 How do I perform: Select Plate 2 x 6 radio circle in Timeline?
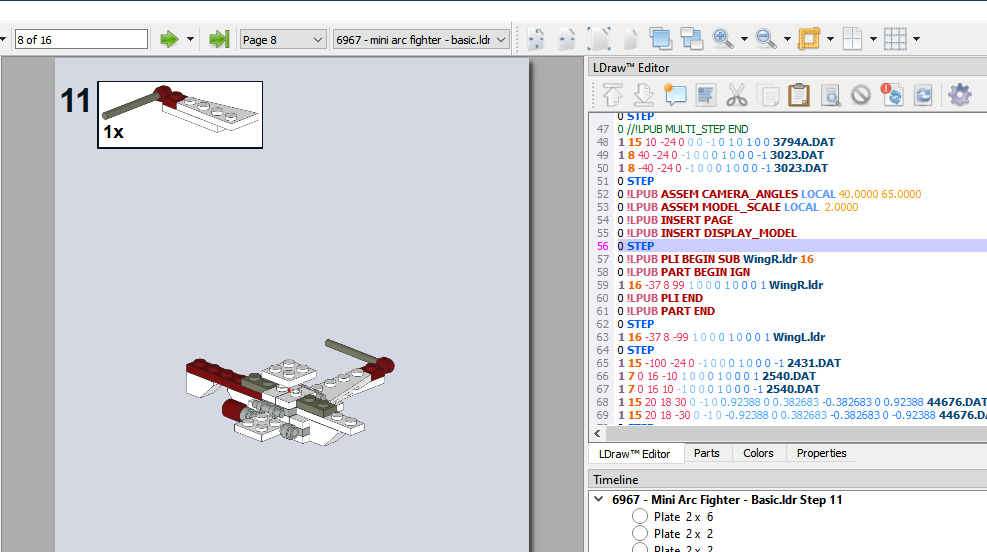(x=640, y=516)
